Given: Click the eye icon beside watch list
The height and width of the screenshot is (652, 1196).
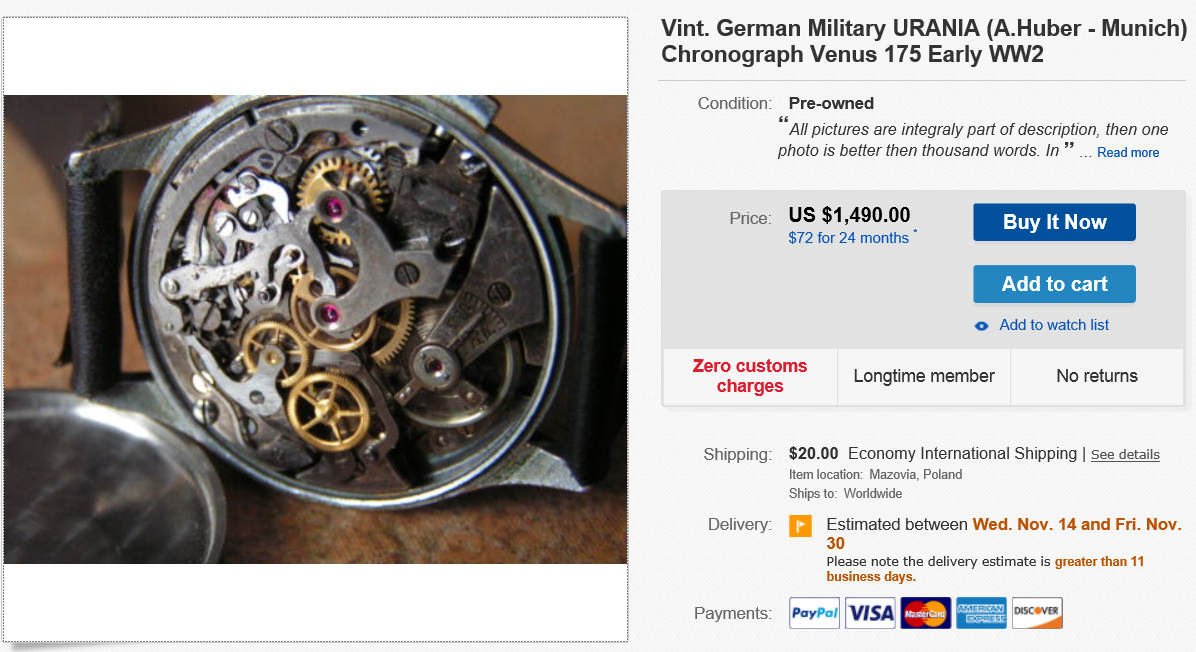Looking at the screenshot, I should 982,326.
